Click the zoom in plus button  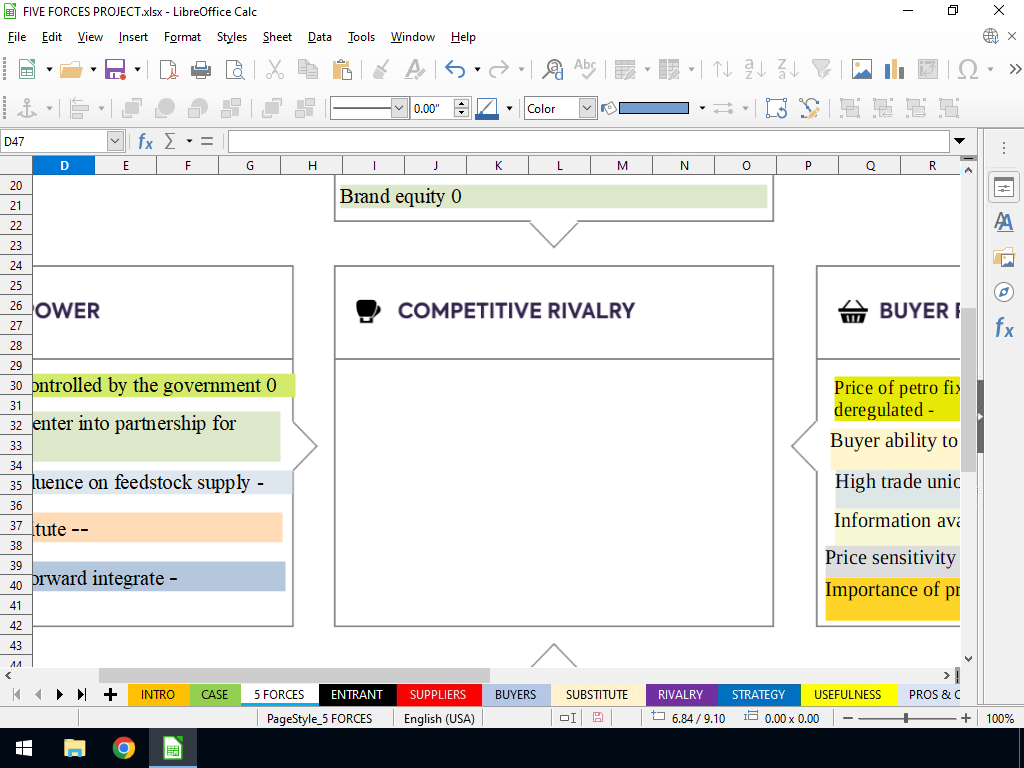pyautogui.click(x=966, y=718)
